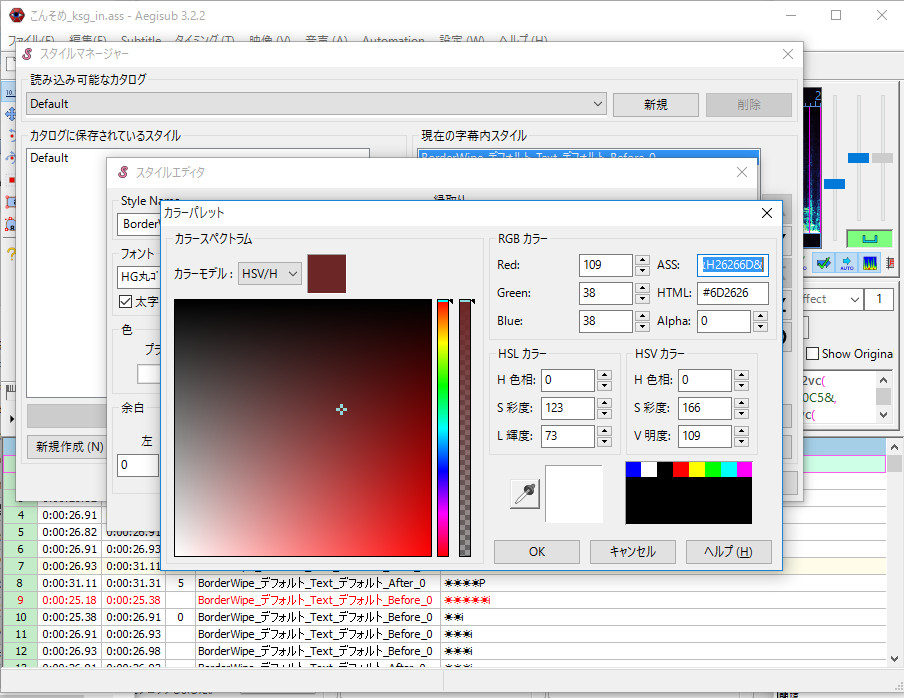Select subtitle row 12 starting 0:00:26.93
Screen dimensions: 904x698
(444, 651)
